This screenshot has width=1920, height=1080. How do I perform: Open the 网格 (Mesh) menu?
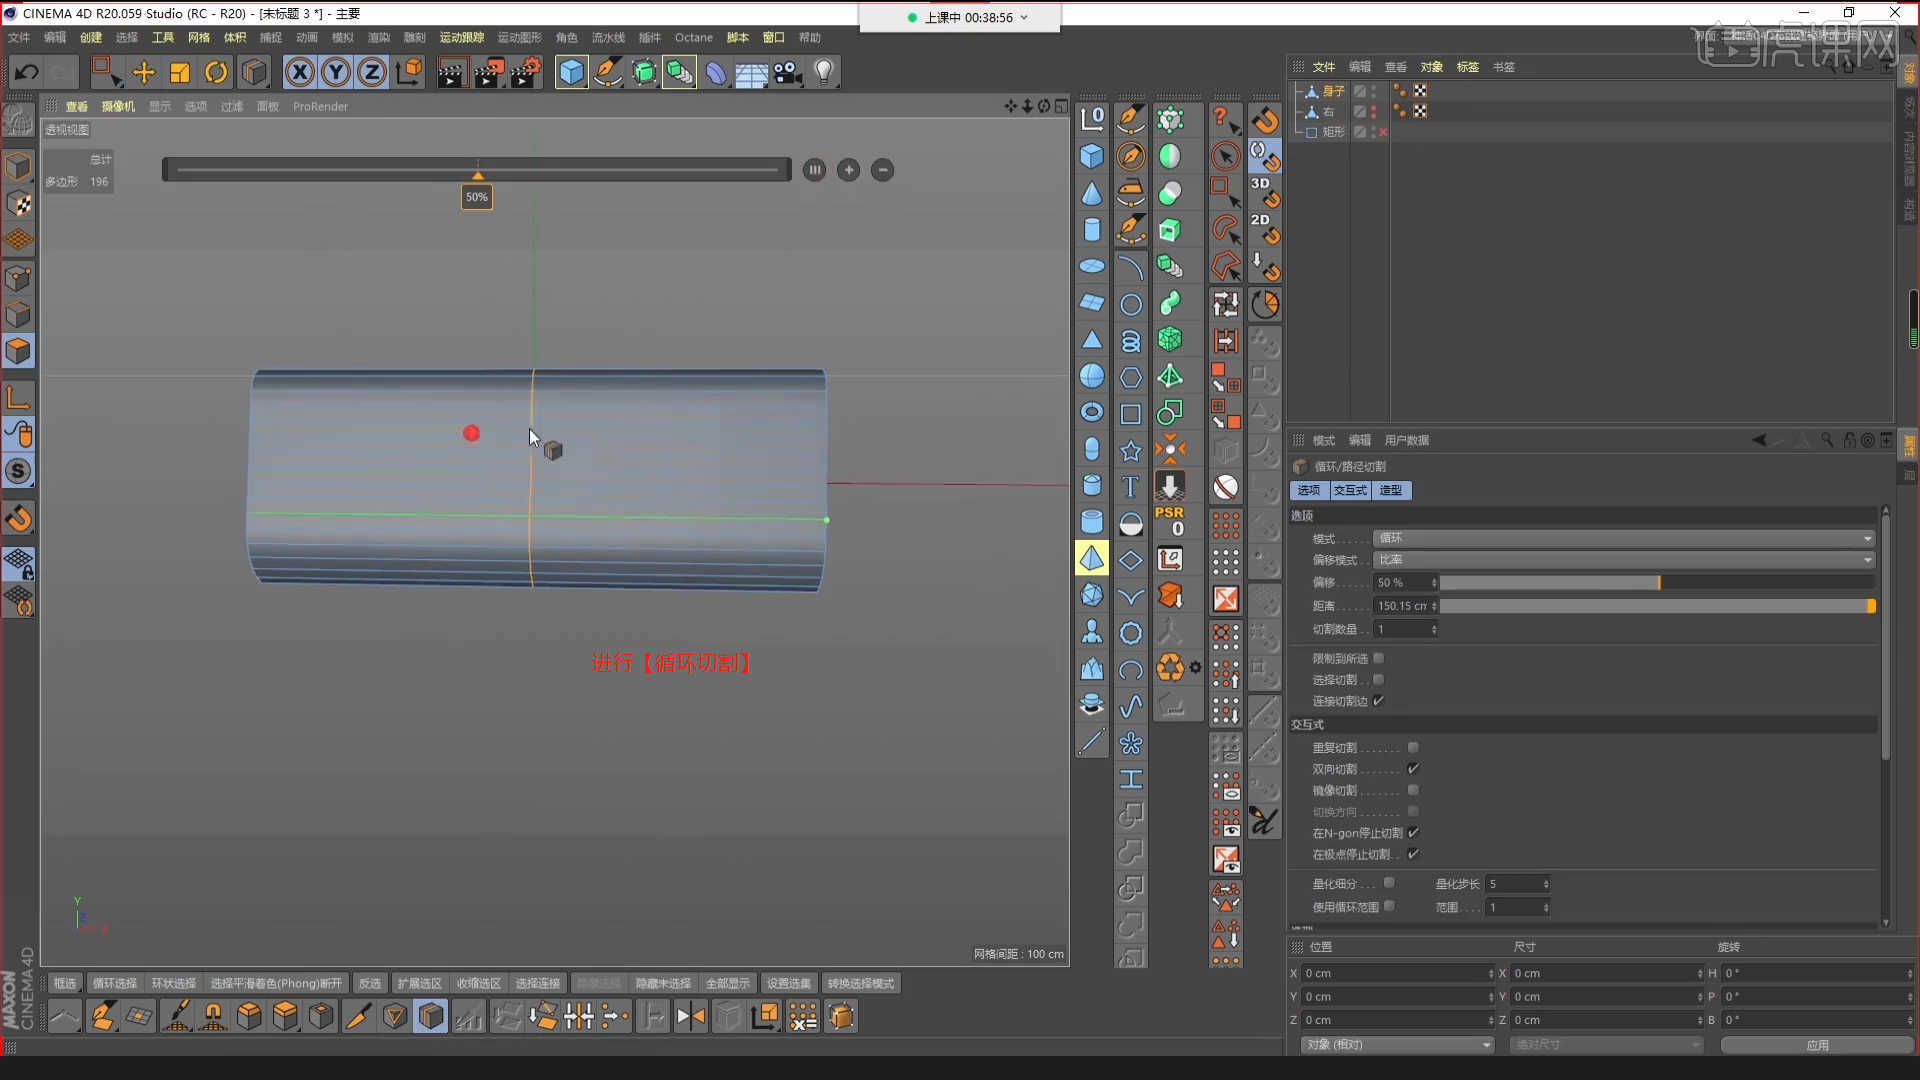point(199,37)
